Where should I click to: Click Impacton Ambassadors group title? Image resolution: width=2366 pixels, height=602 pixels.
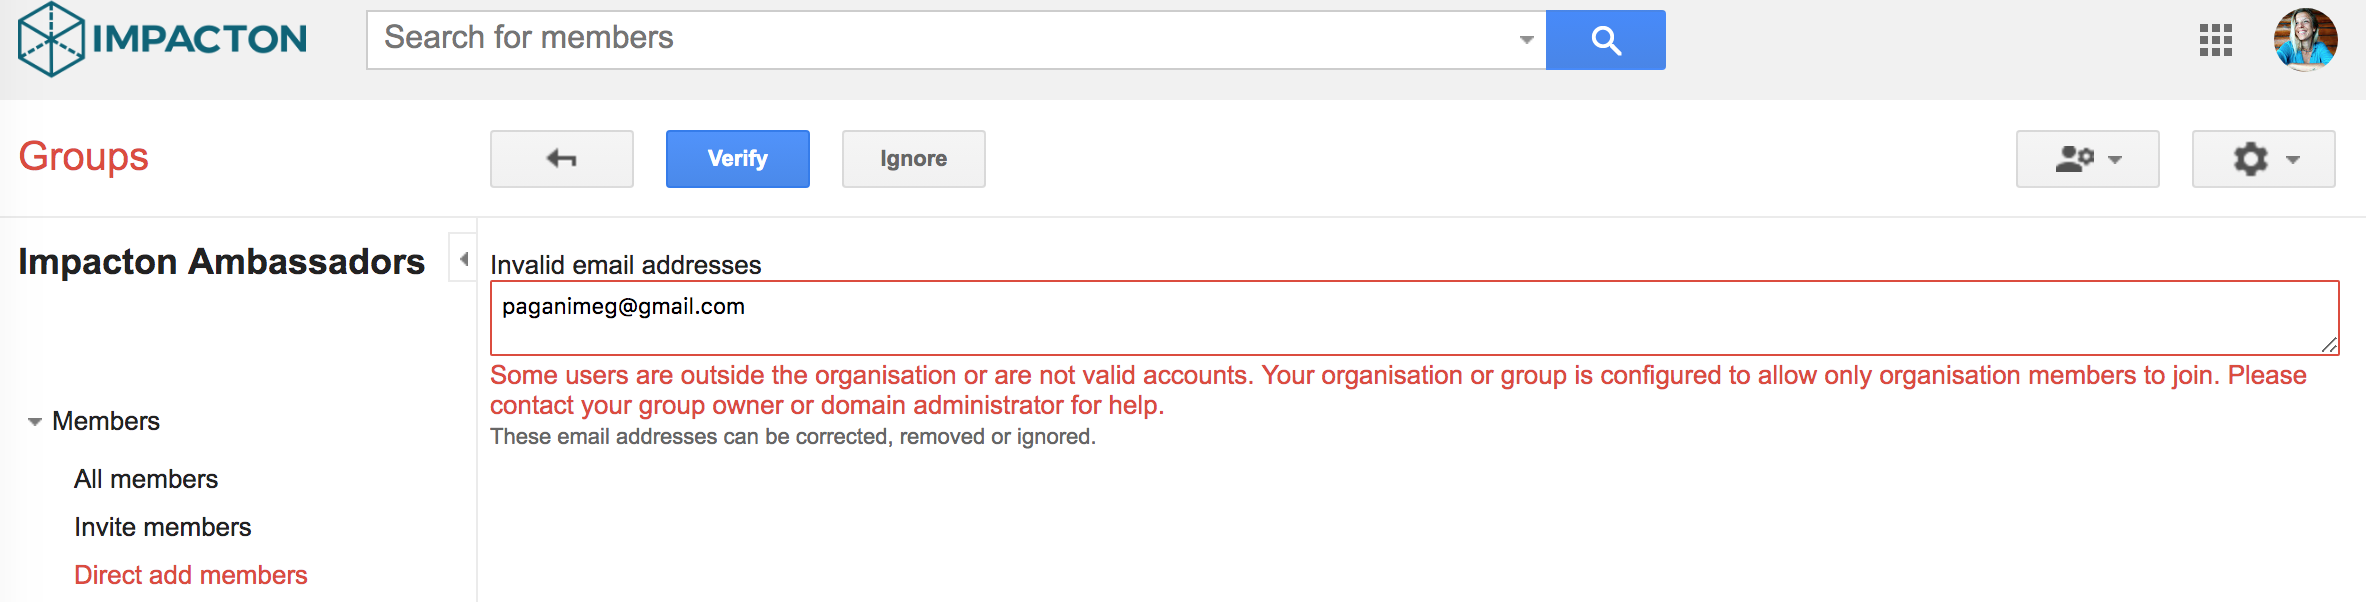pos(222,261)
